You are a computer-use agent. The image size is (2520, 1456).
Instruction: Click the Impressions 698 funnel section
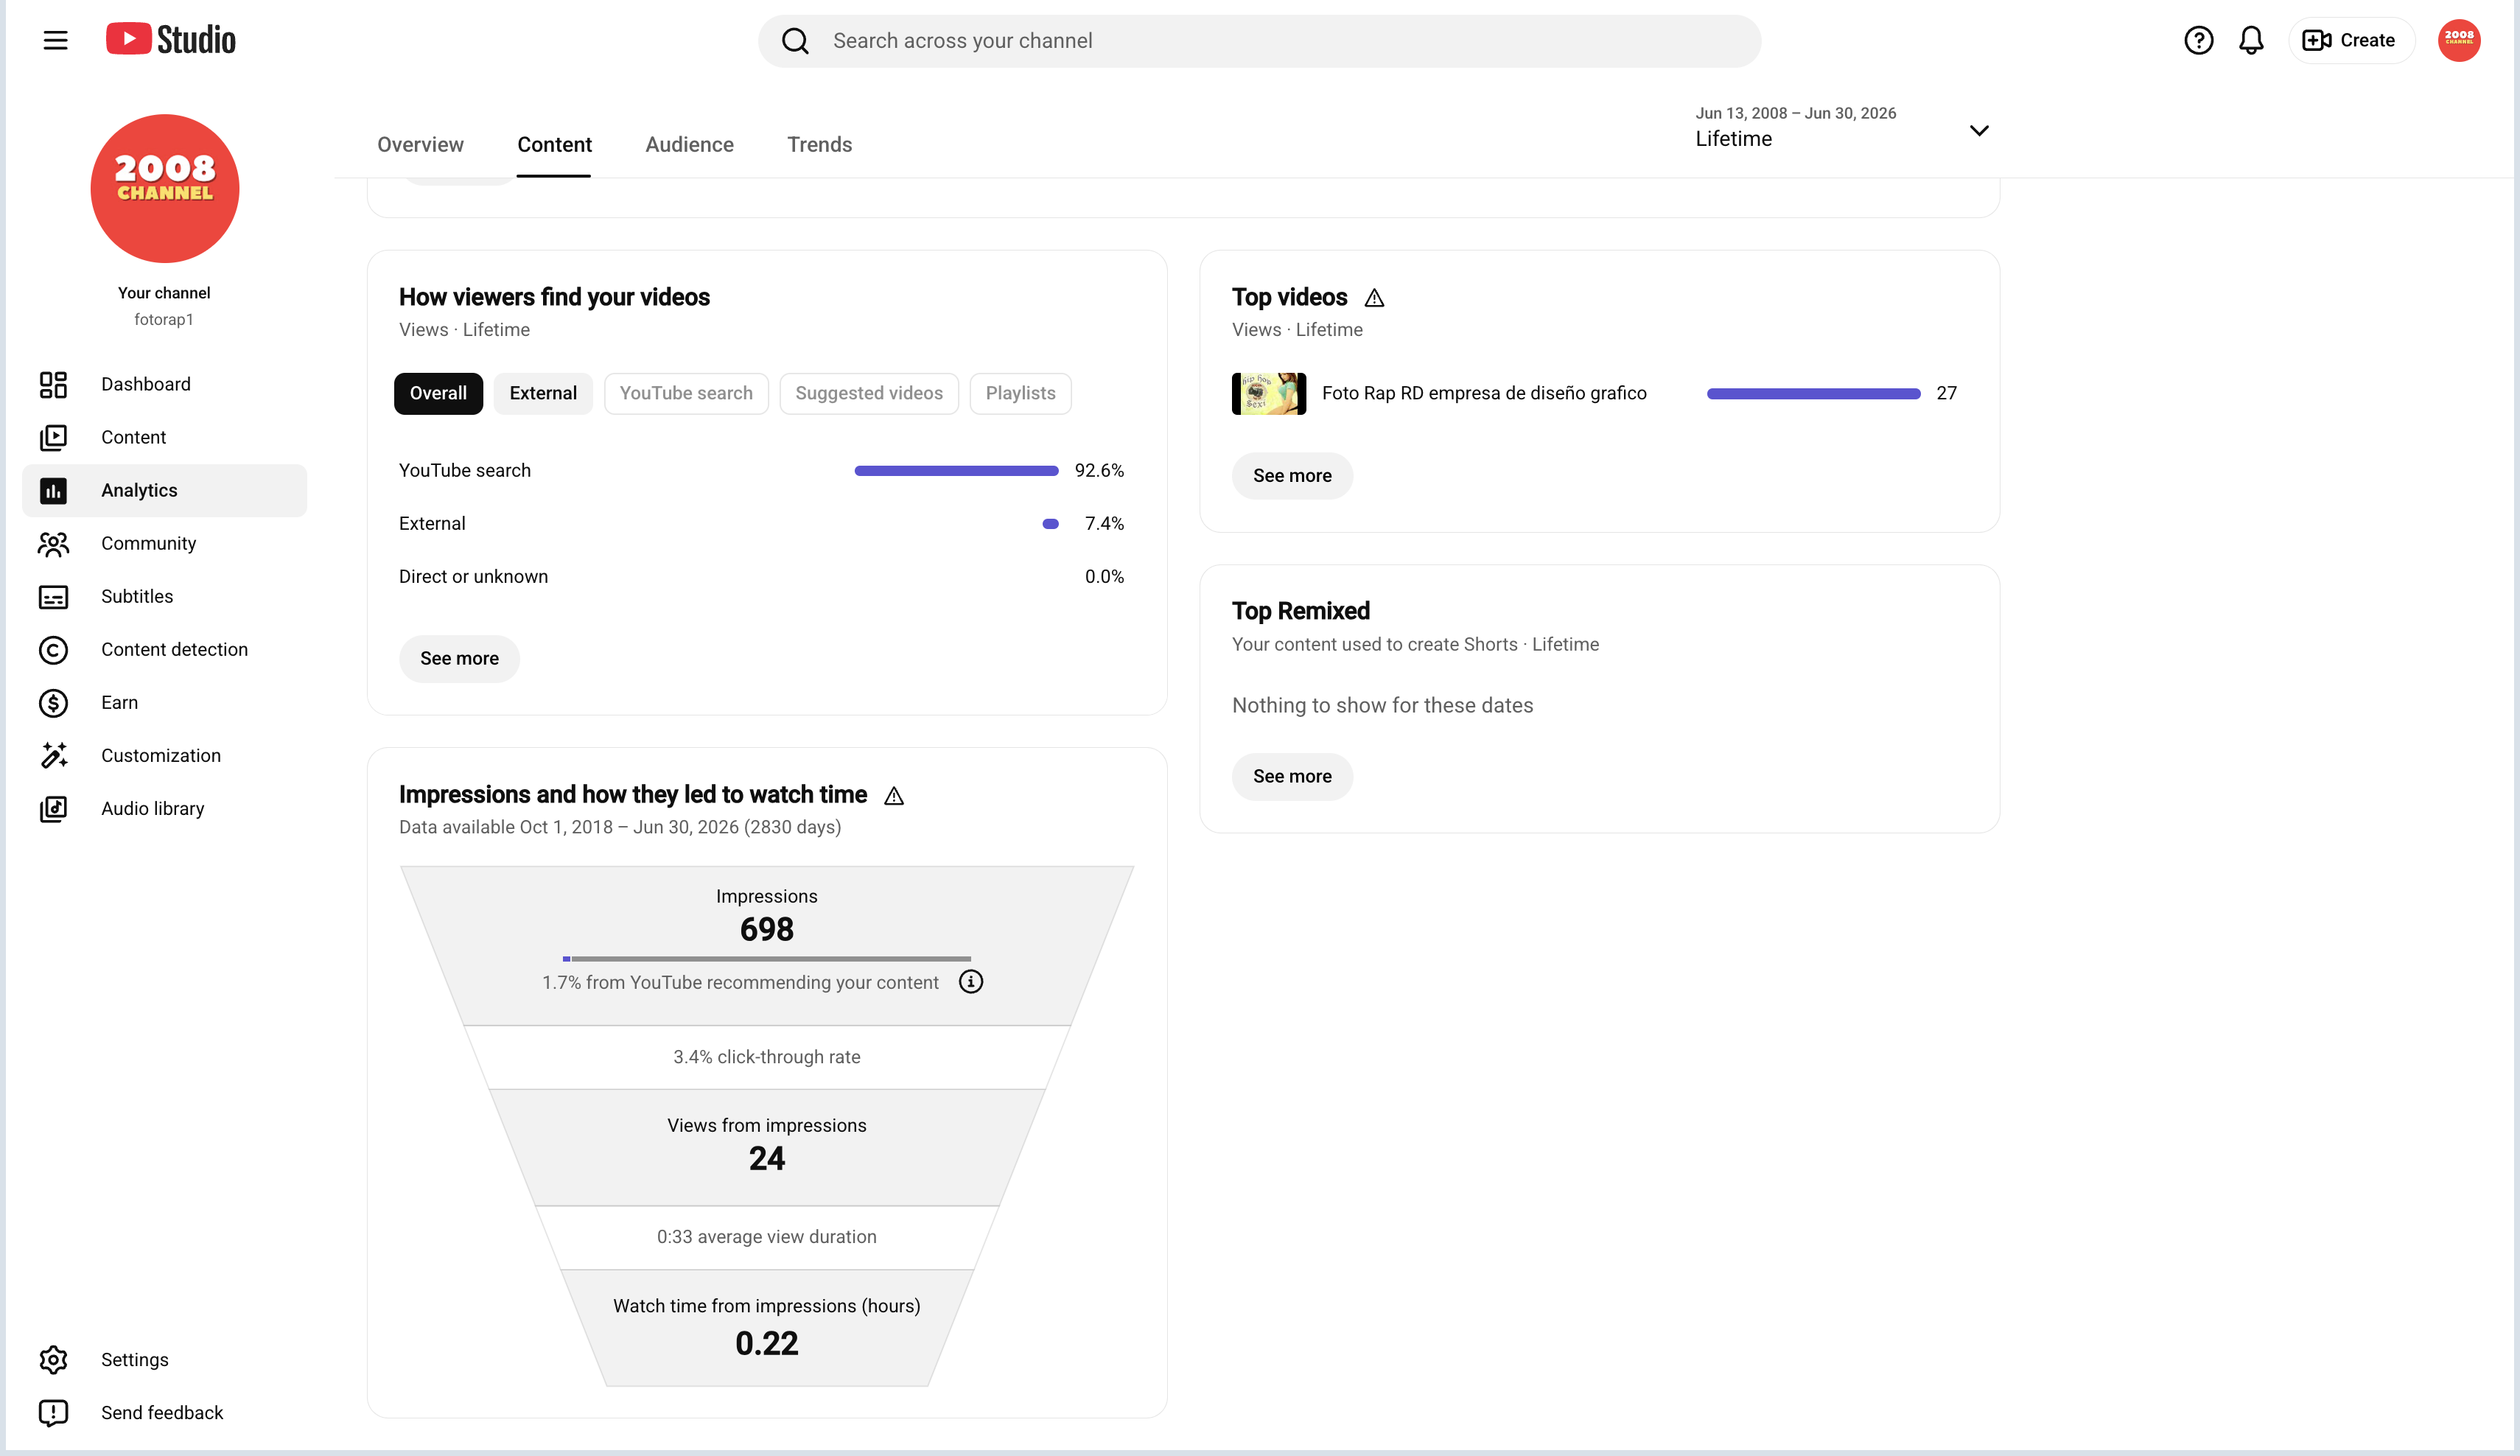pos(767,945)
